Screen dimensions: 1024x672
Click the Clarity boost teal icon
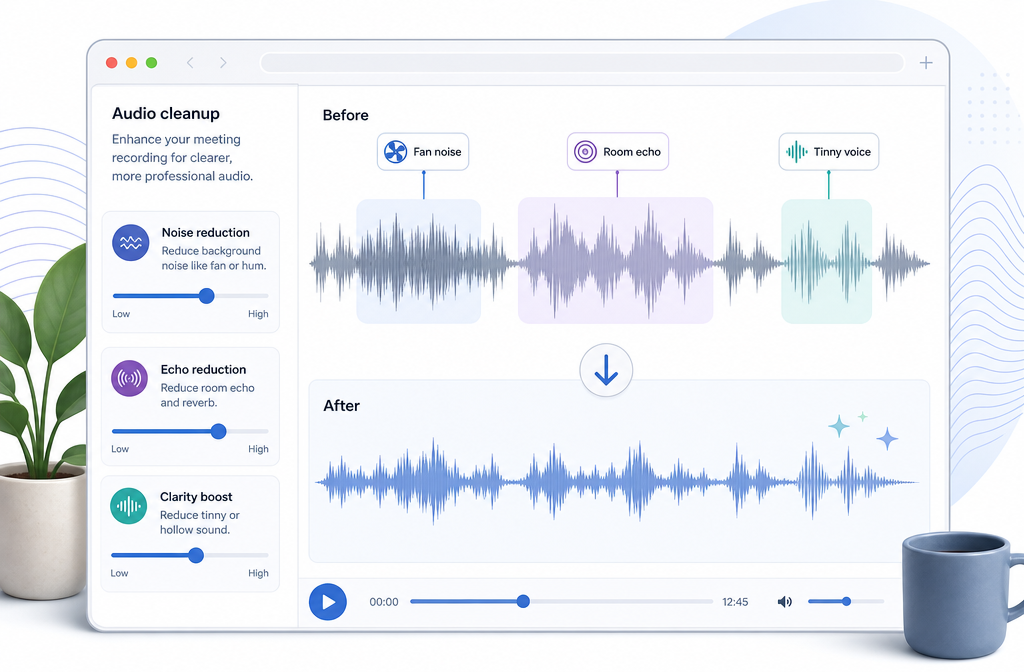129,506
